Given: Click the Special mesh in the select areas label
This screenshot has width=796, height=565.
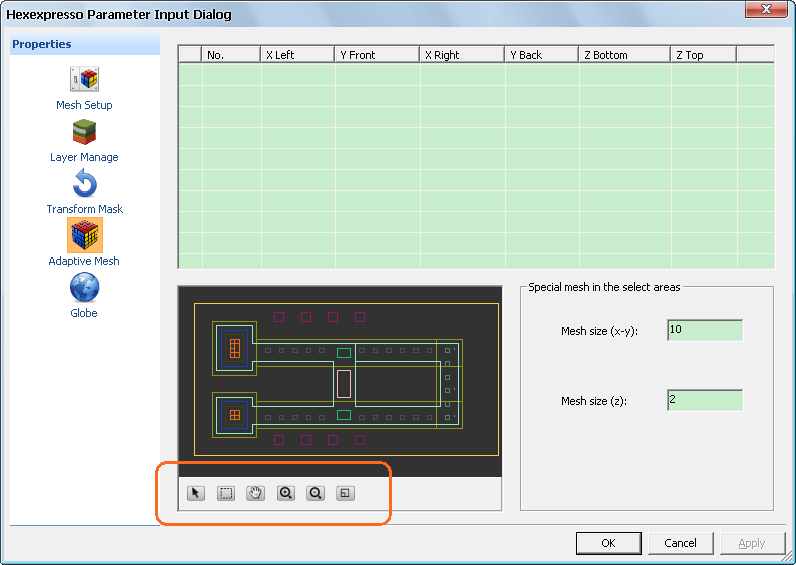Looking at the screenshot, I should tap(604, 287).
